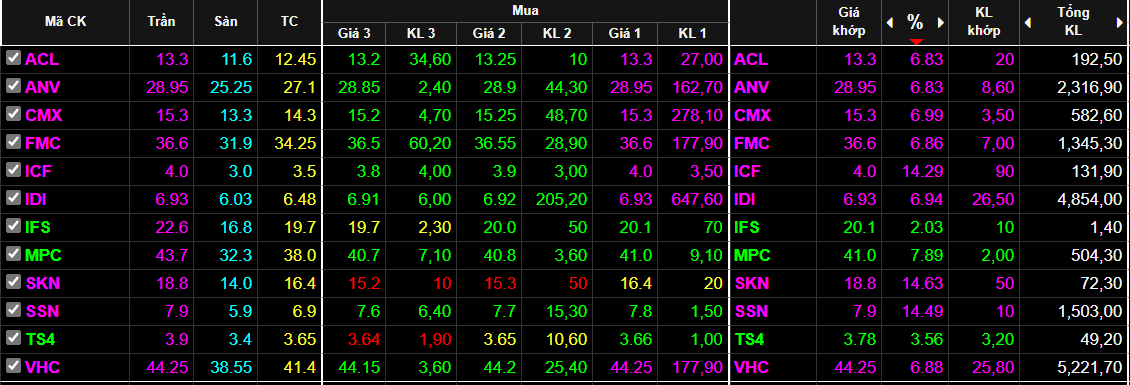Click right arrow beside % column header

pyautogui.click(x=940, y=22)
